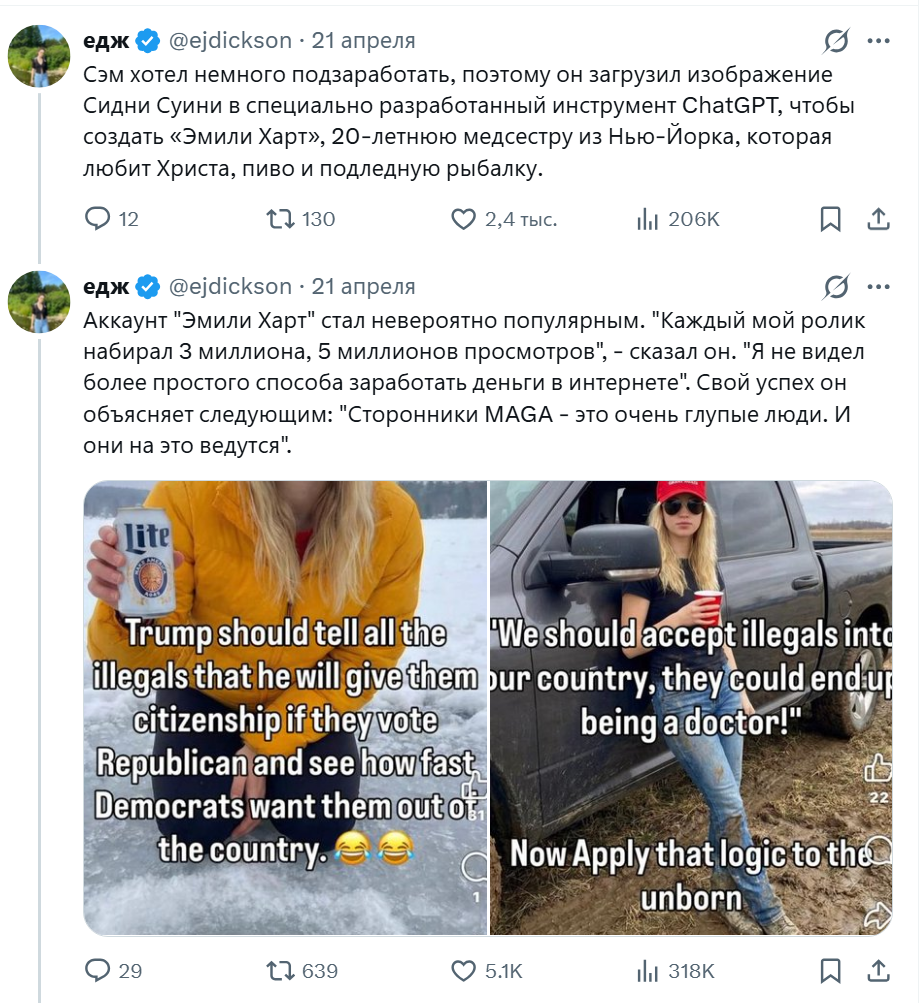Repost the tweet with 639 reposts
This screenshot has width=923, height=1003.
coord(302,971)
